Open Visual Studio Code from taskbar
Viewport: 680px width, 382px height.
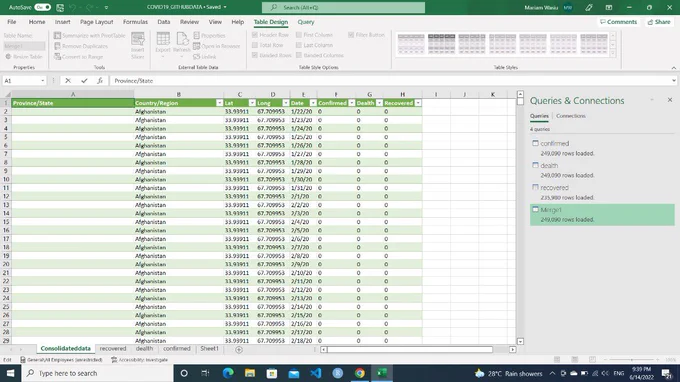[x=316, y=373]
